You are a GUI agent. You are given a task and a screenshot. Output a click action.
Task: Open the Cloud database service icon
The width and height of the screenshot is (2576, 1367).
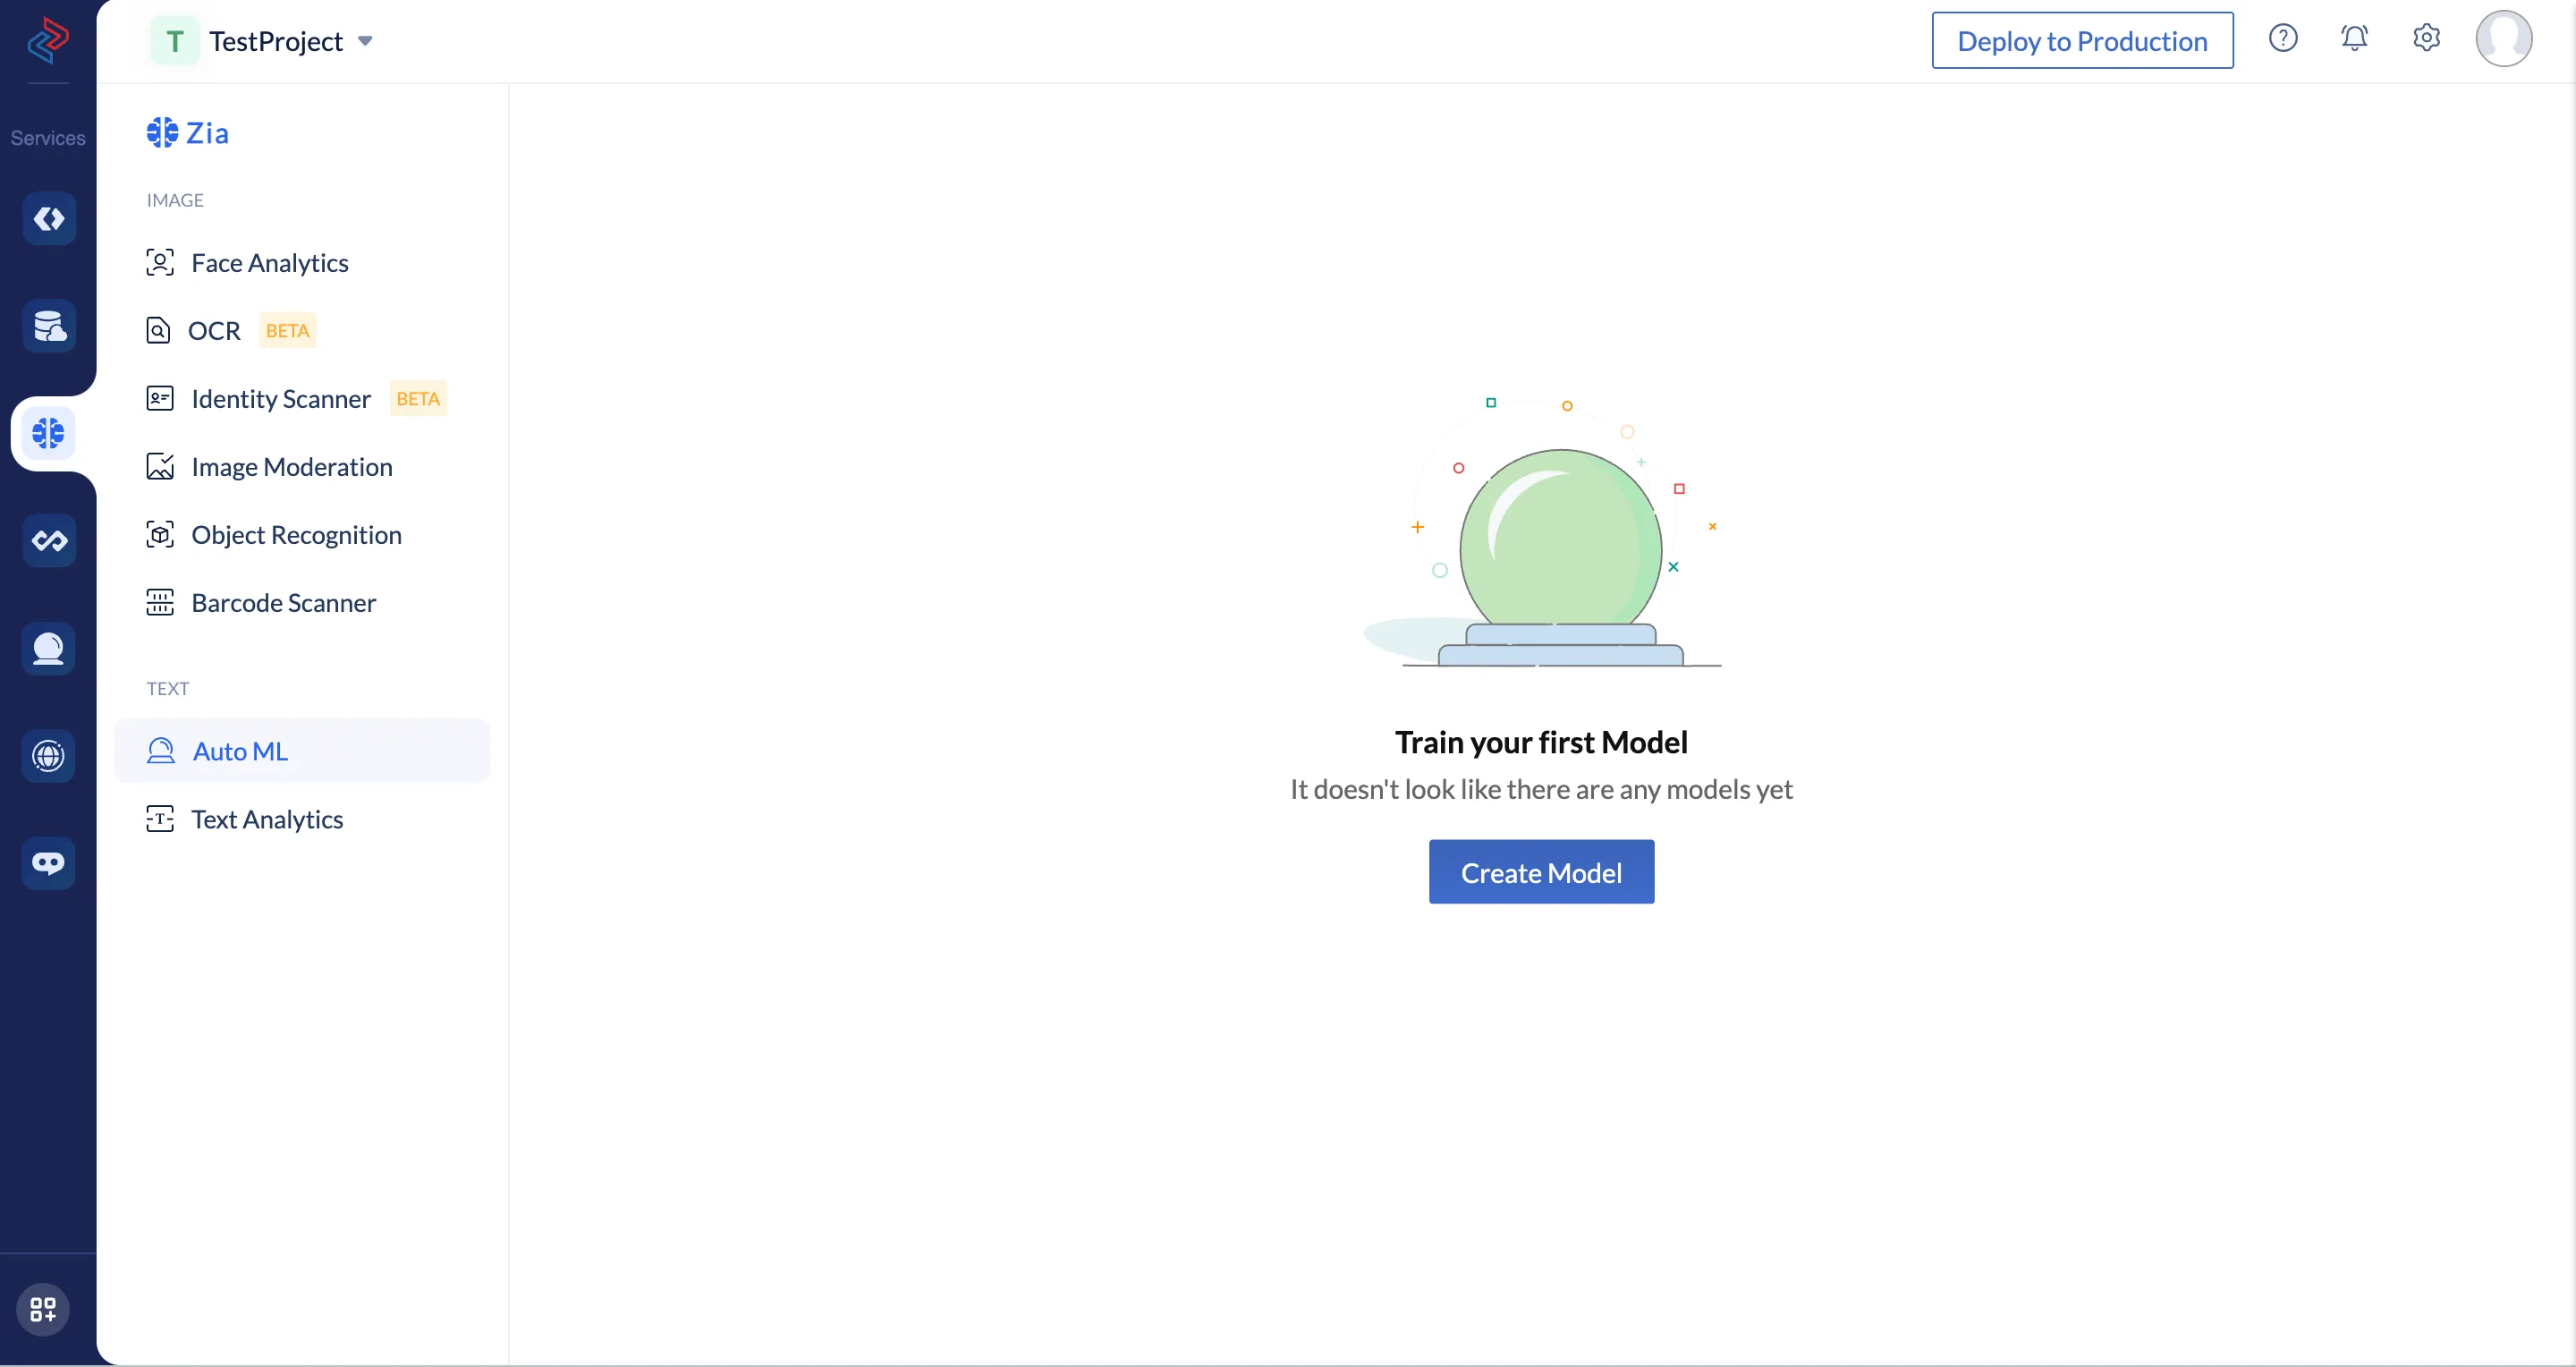(48, 326)
